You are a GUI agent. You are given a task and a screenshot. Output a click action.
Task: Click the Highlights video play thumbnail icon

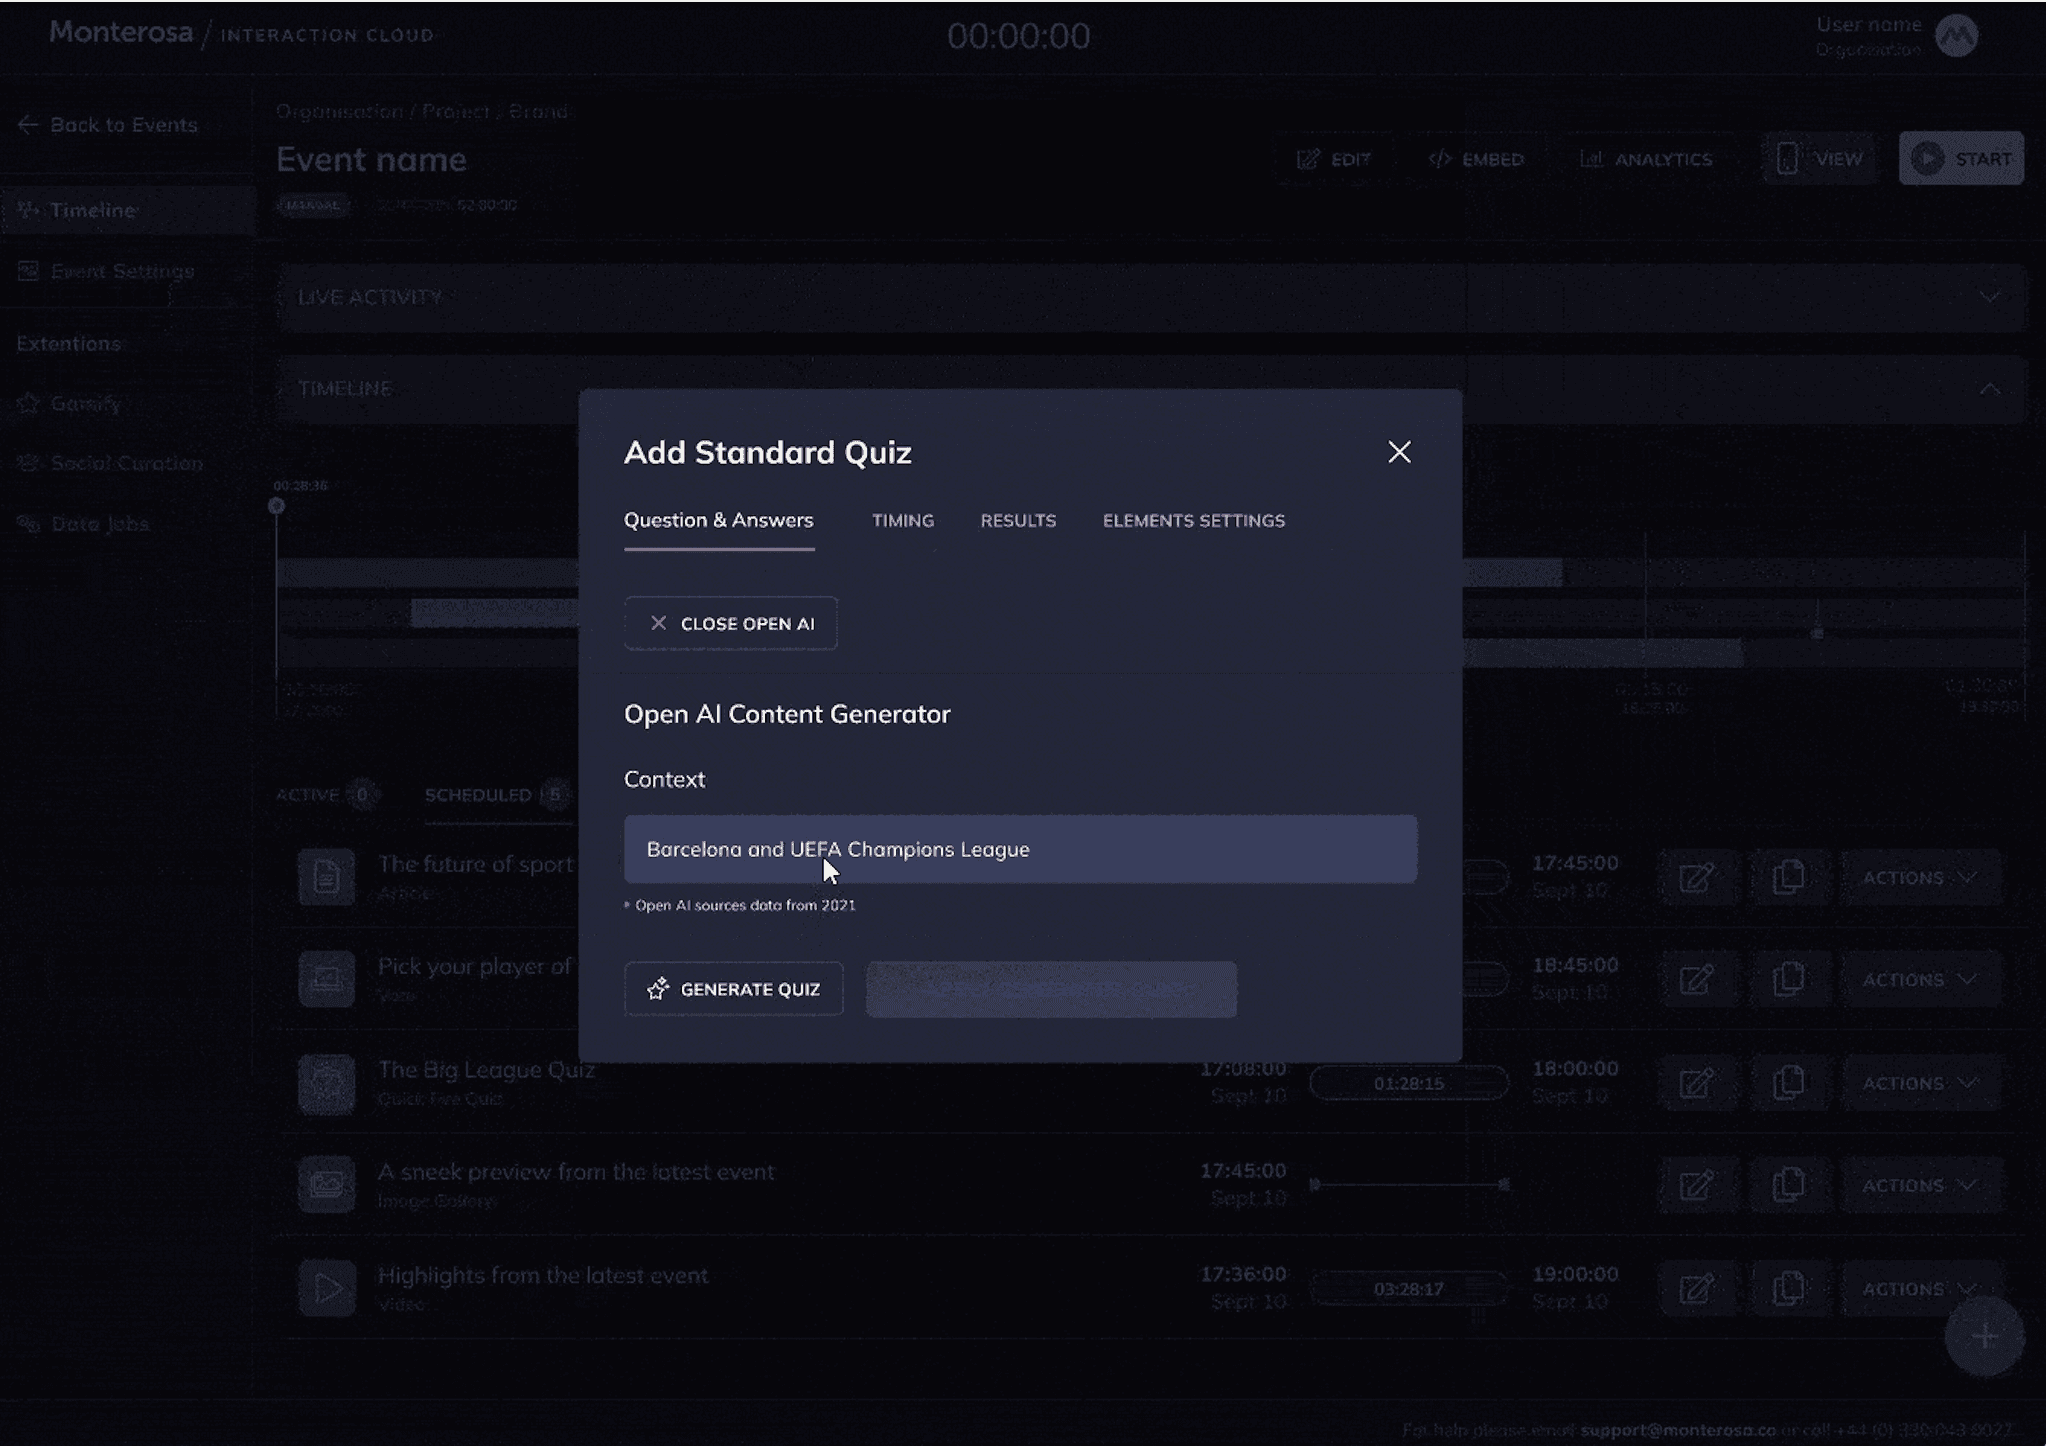tap(327, 1288)
